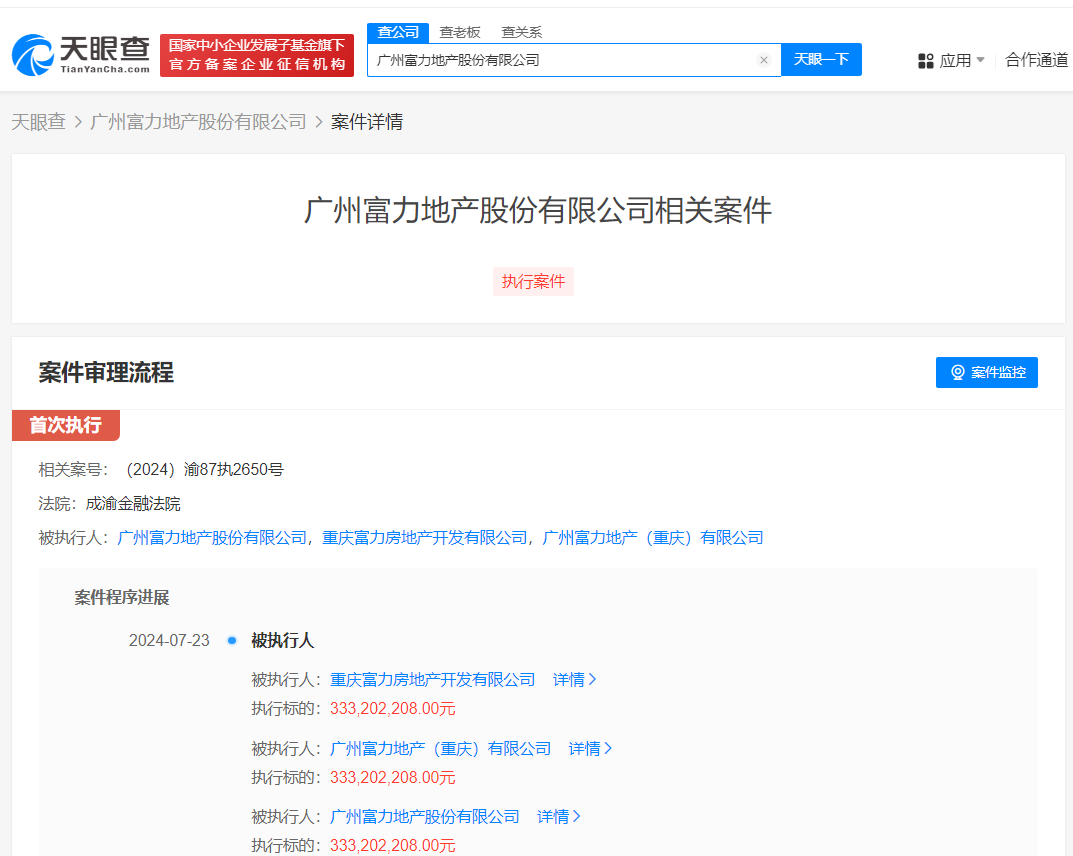
Task: Click inside the company search input field
Action: tap(570, 60)
